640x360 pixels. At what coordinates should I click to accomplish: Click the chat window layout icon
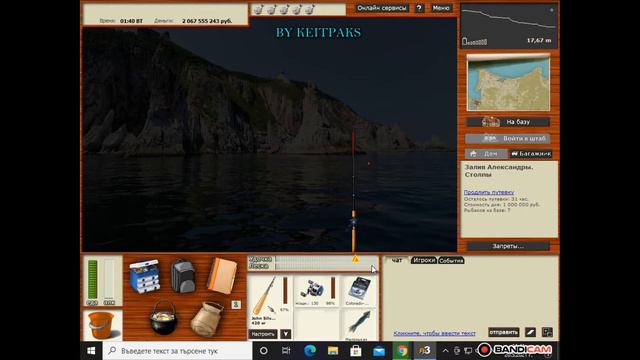[547, 332]
